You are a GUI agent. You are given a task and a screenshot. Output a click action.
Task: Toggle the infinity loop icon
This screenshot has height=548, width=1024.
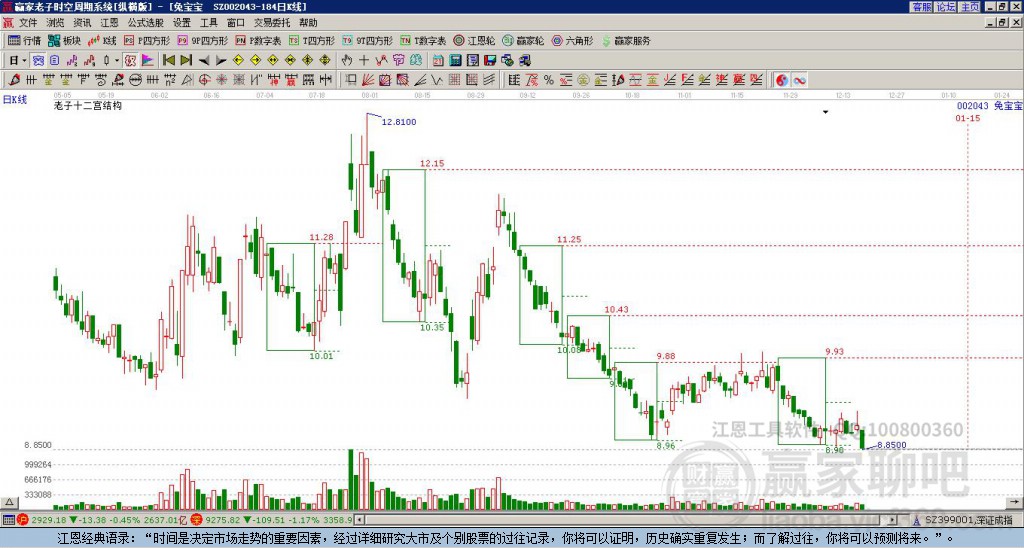point(799,80)
